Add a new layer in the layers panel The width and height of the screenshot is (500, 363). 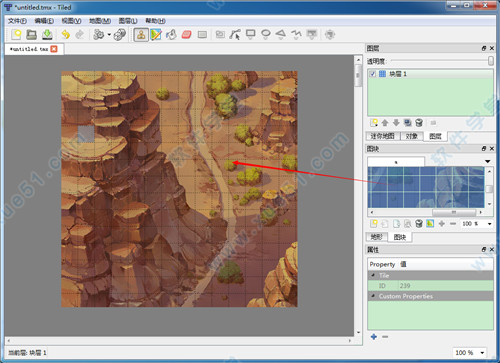point(374,123)
